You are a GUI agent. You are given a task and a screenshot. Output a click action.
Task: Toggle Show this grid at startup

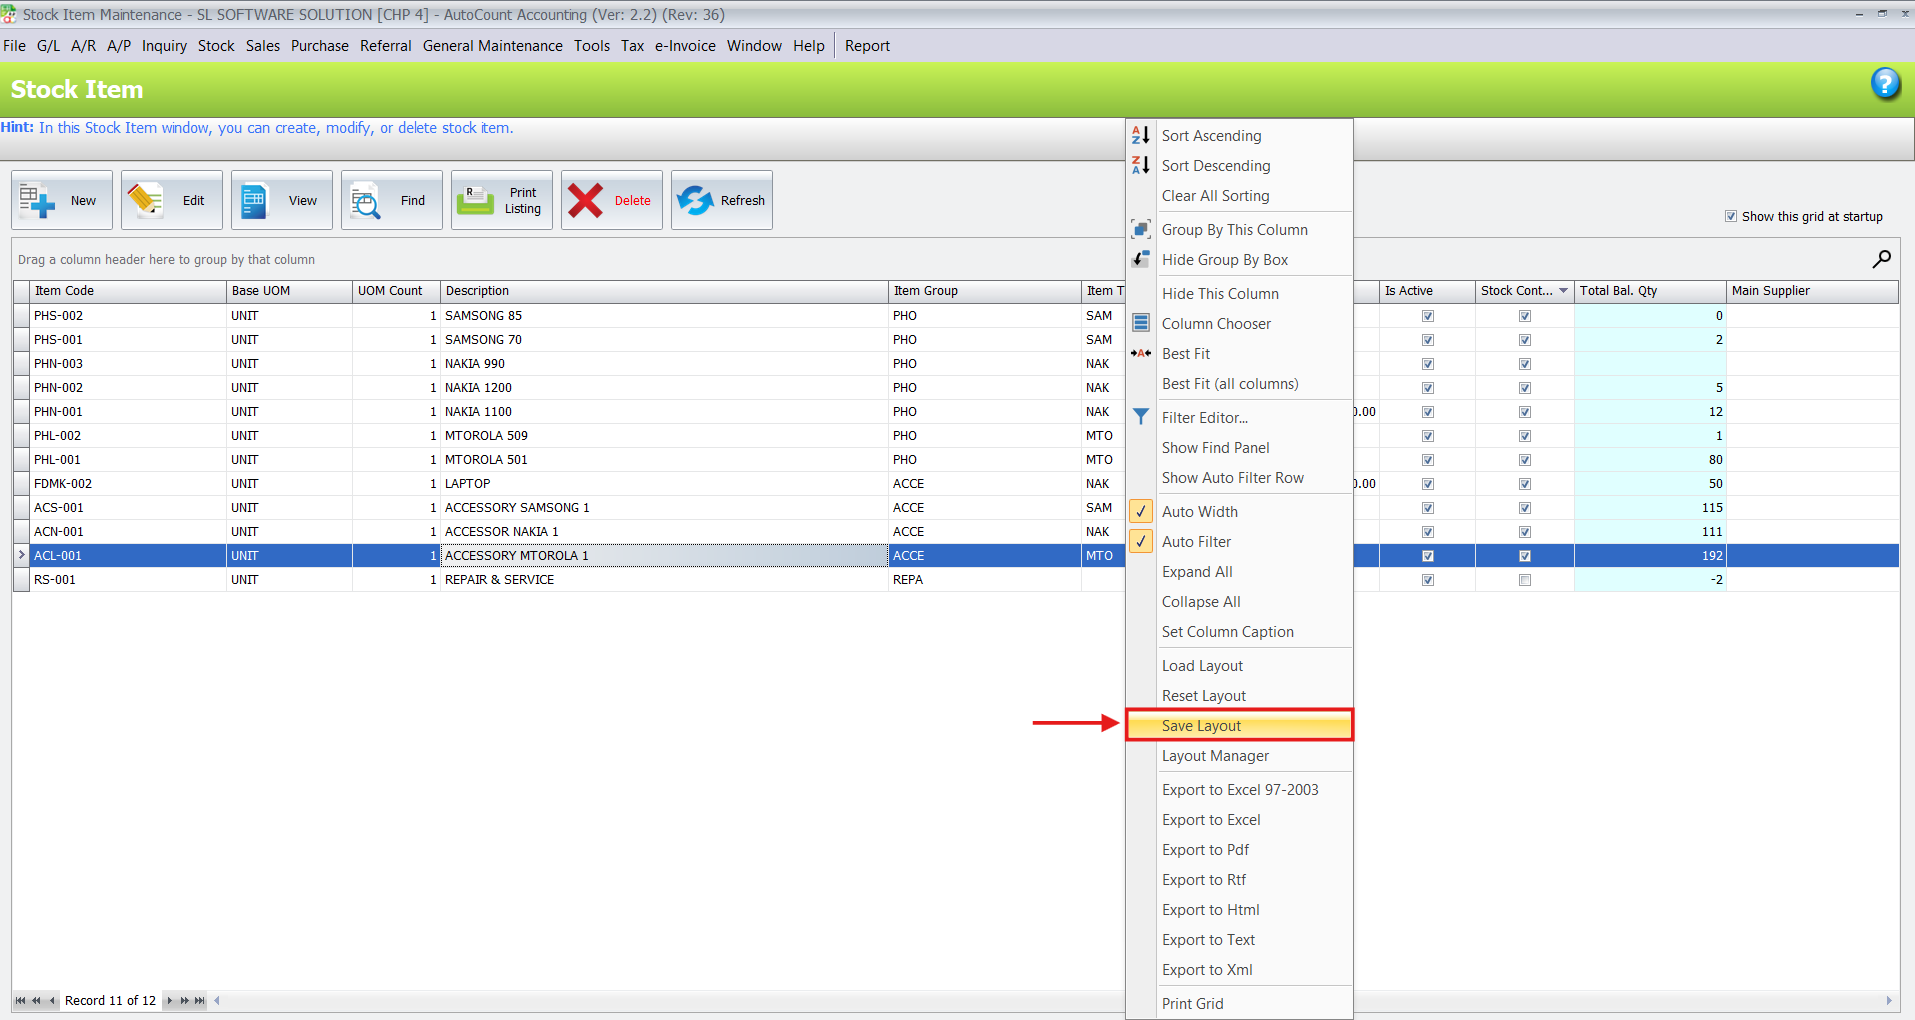click(1731, 216)
